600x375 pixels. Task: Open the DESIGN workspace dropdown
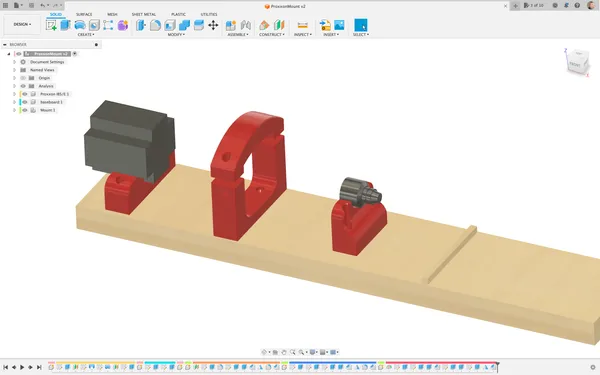click(x=22, y=24)
